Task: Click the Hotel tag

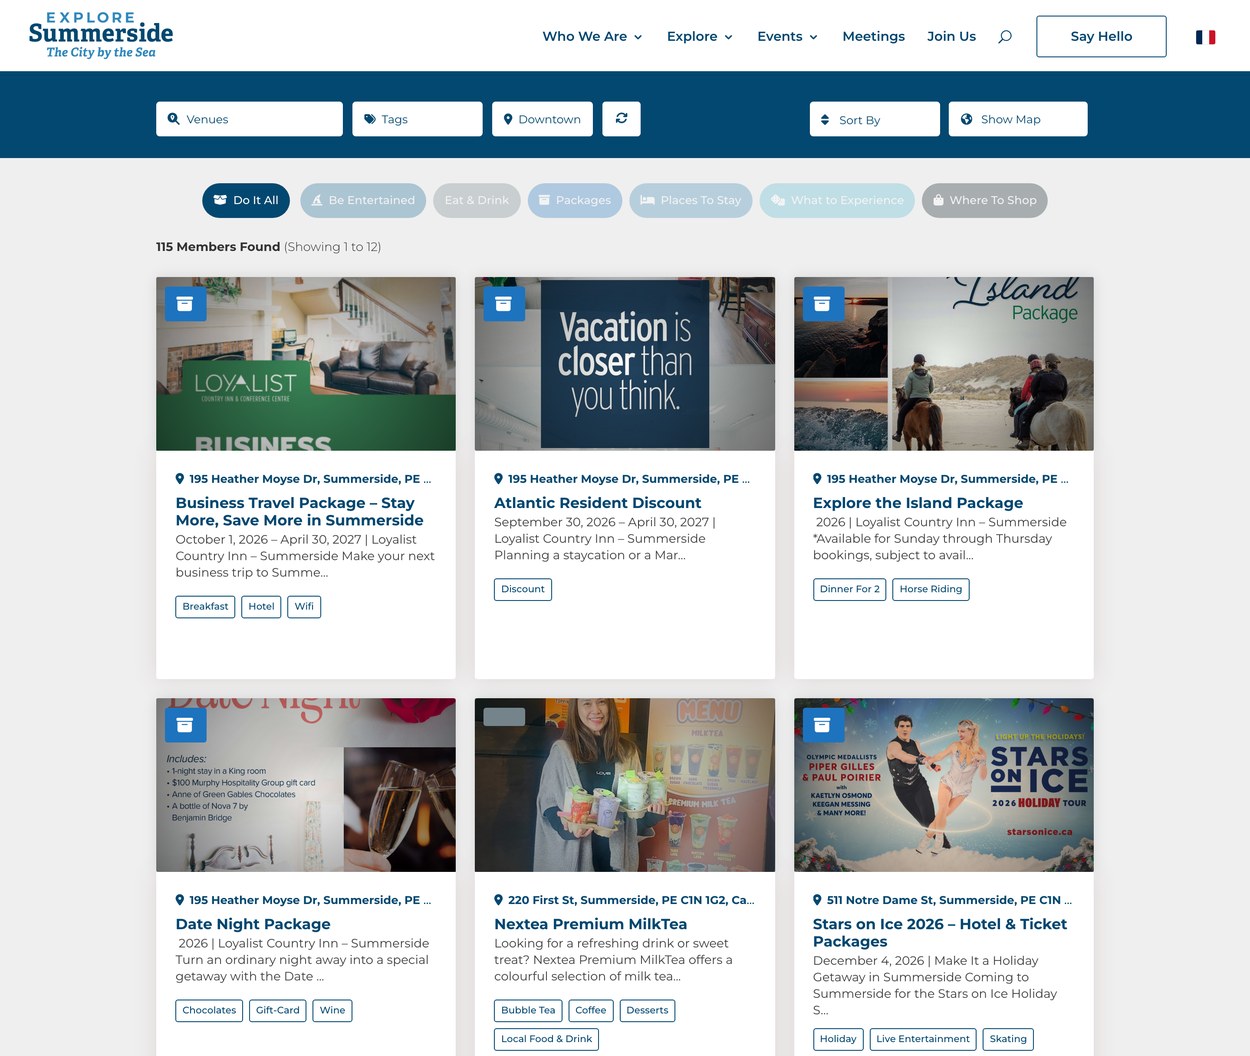Action: point(261,606)
